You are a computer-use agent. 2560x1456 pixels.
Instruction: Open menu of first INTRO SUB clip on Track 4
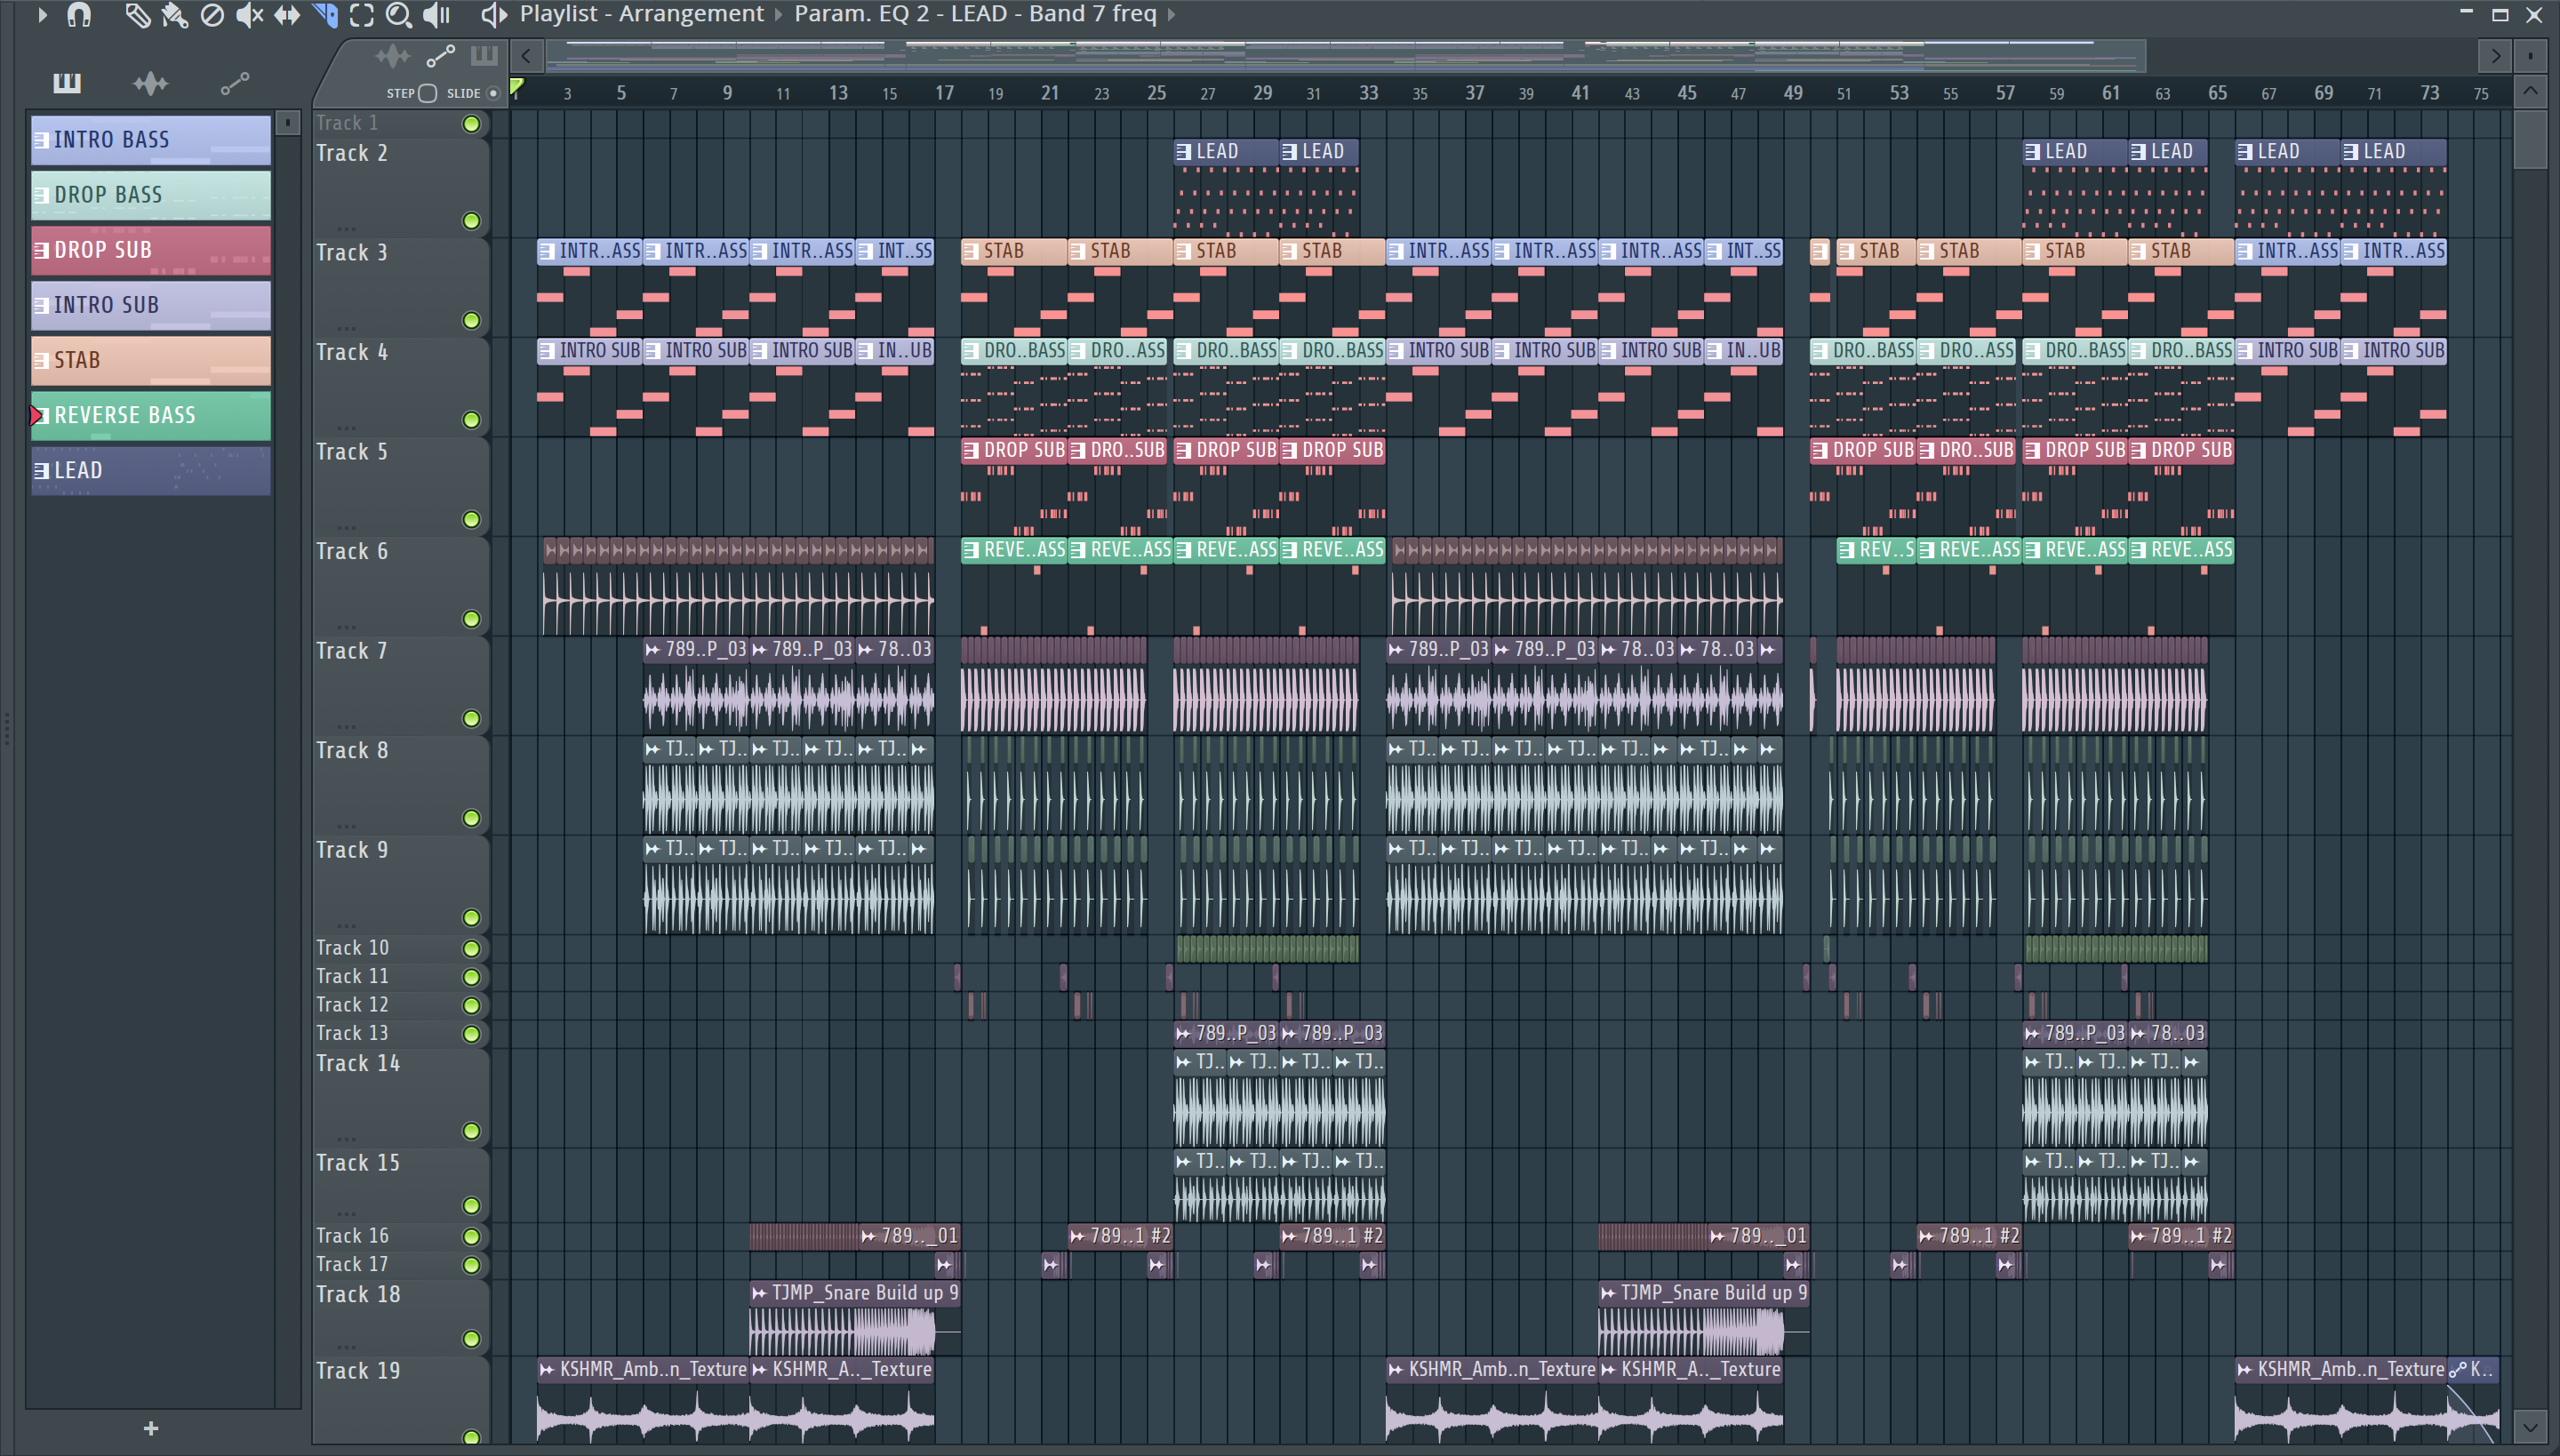pyautogui.click(x=546, y=351)
